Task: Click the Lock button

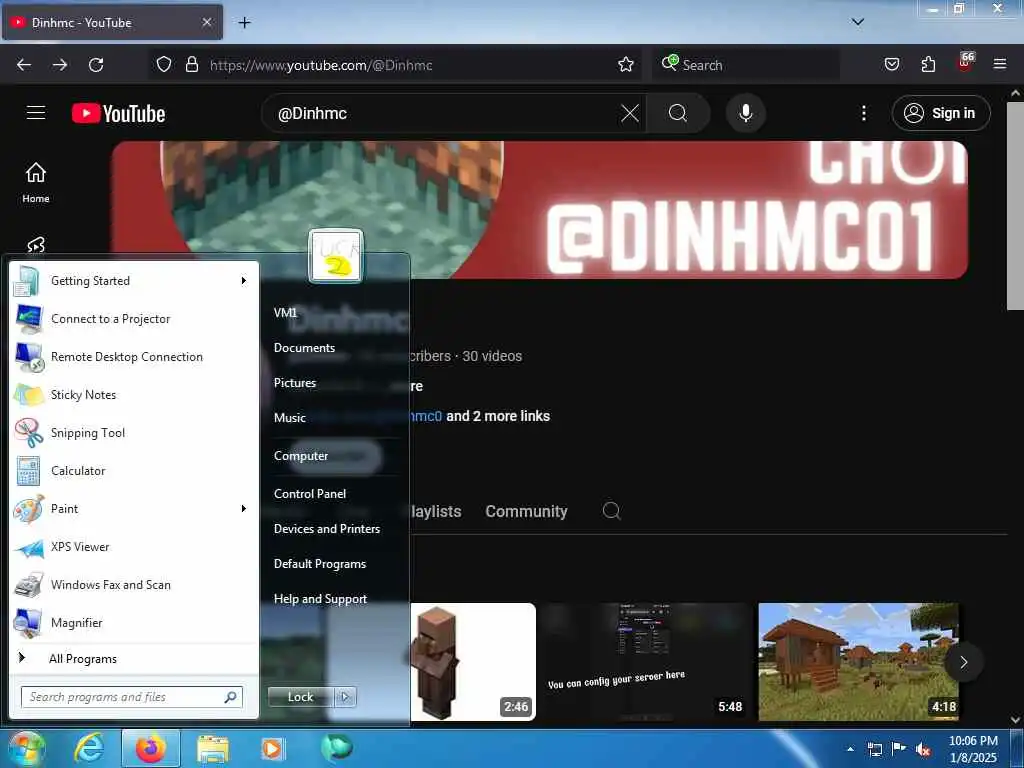Action: 301,697
